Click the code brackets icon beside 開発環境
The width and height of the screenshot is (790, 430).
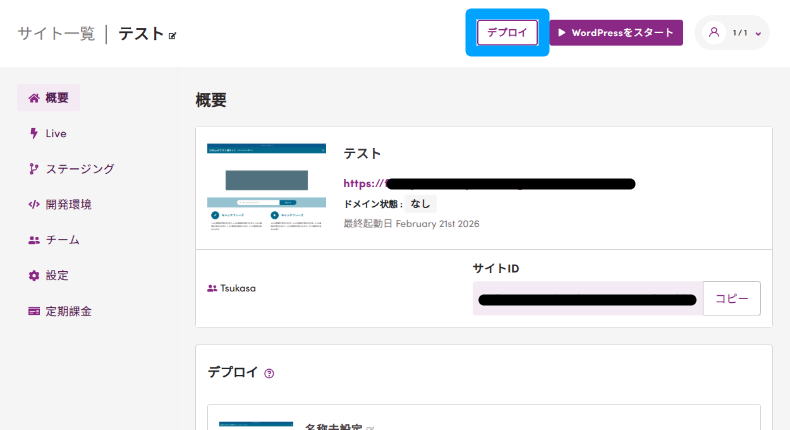pos(34,205)
